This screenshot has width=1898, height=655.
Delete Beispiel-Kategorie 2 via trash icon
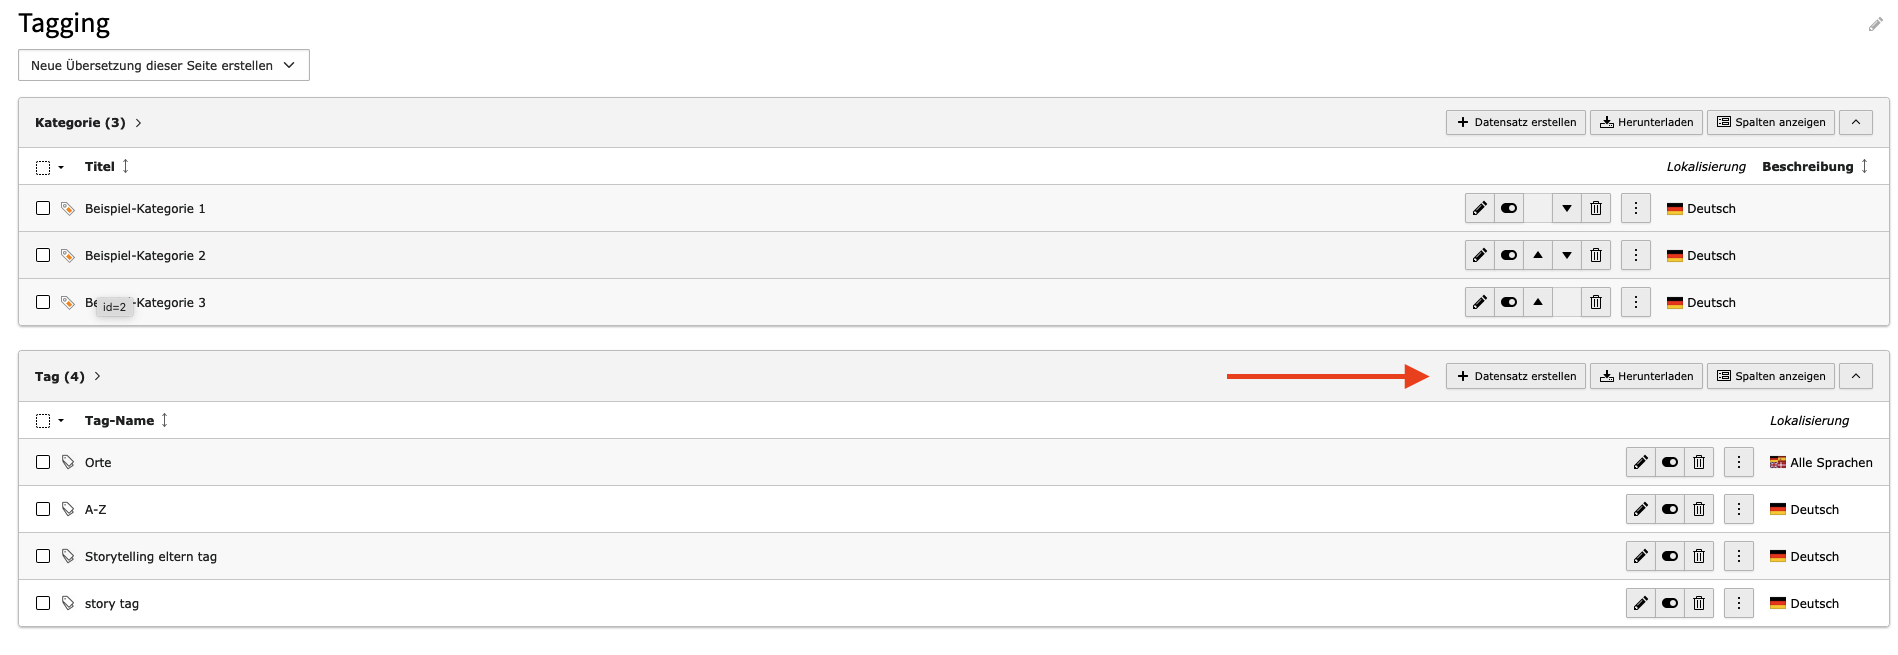[1596, 255]
